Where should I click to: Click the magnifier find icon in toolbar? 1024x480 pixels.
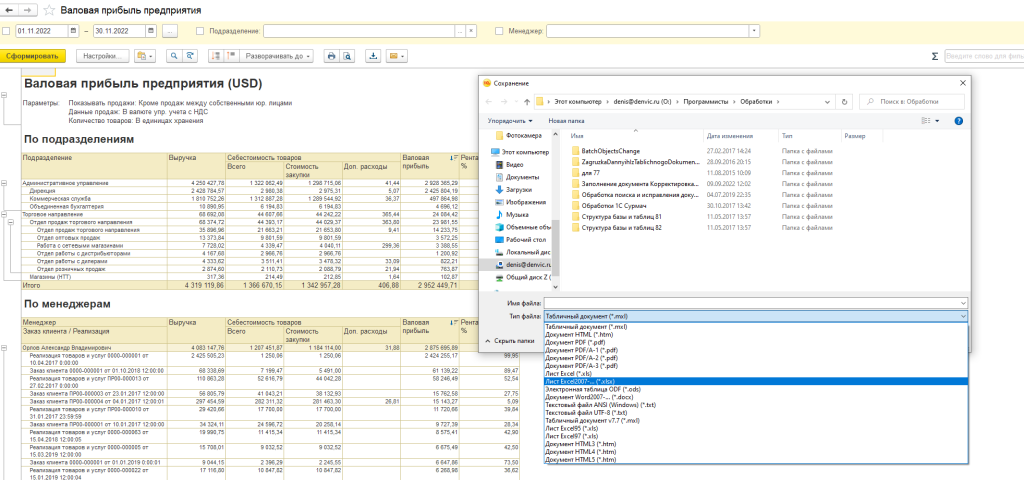coord(174,56)
